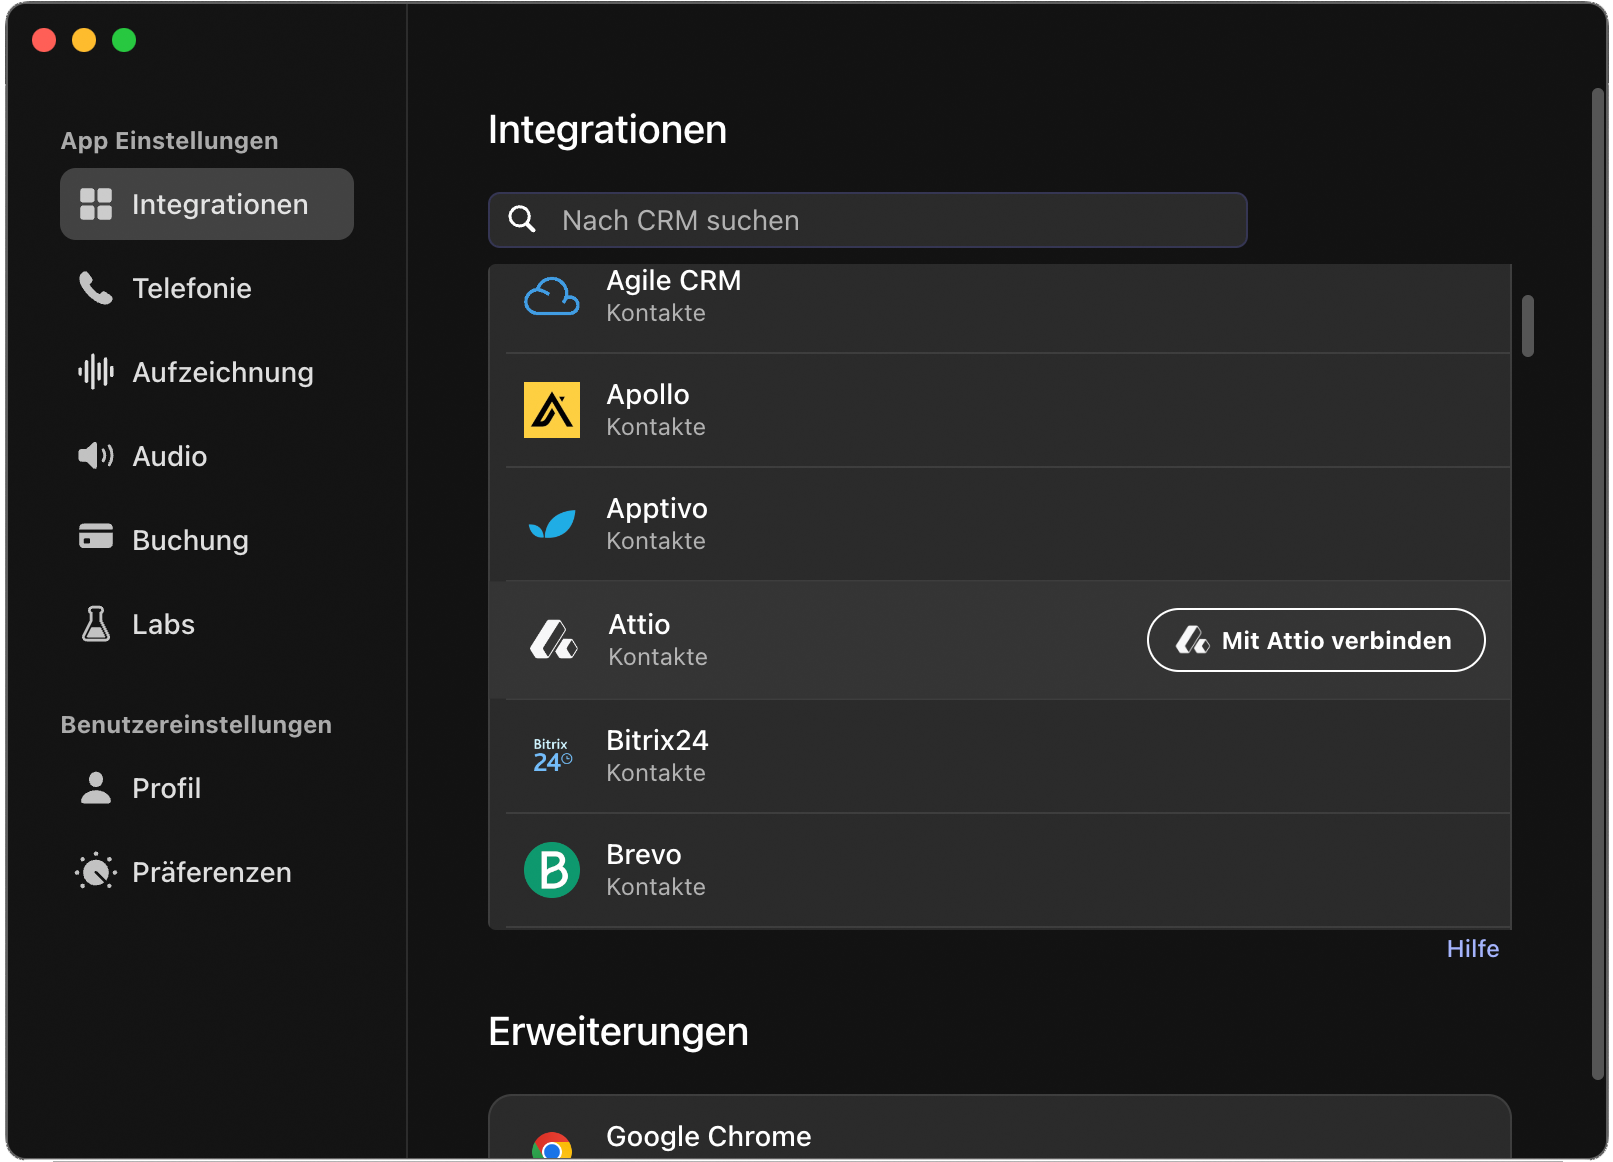The image size is (1613, 1162).
Task: Select the Attio name text
Action: [x=640, y=625]
